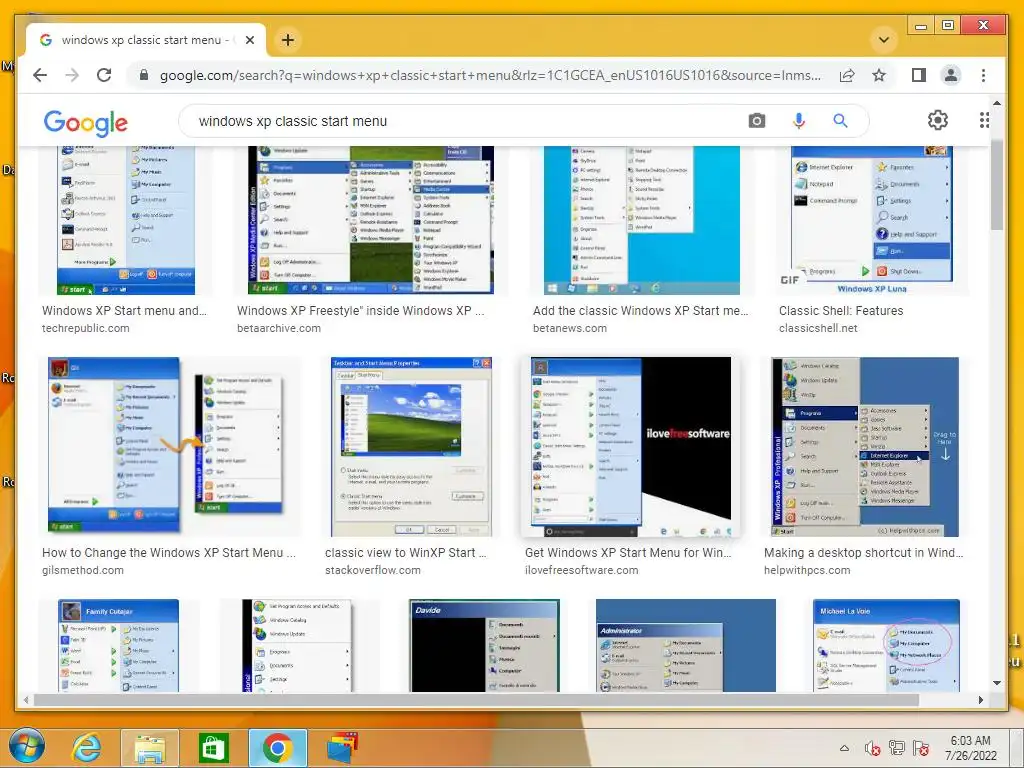Click the blue magnifier search button
The image size is (1024, 768).
point(840,121)
